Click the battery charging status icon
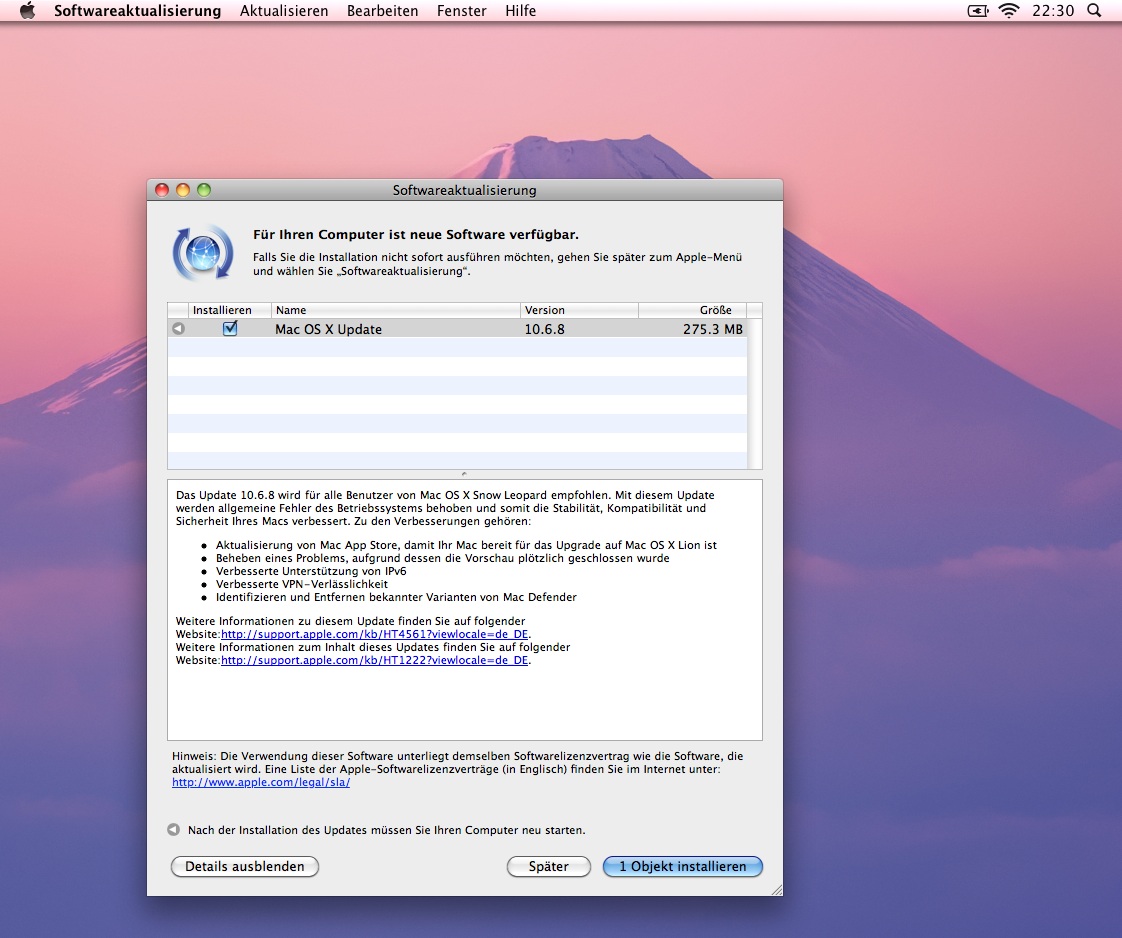Image resolution: width=1122 pixels, height=938 pixels. [977, 11]
